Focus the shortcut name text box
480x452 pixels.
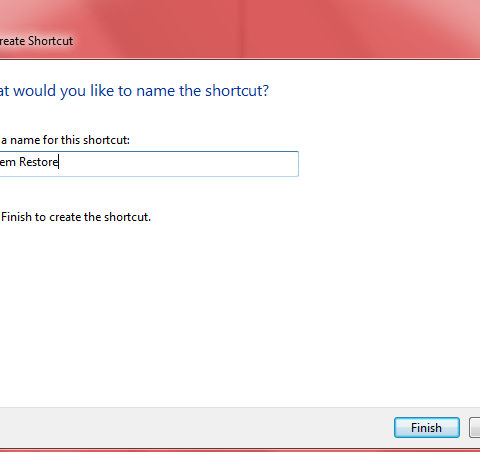tap(149, 164)
